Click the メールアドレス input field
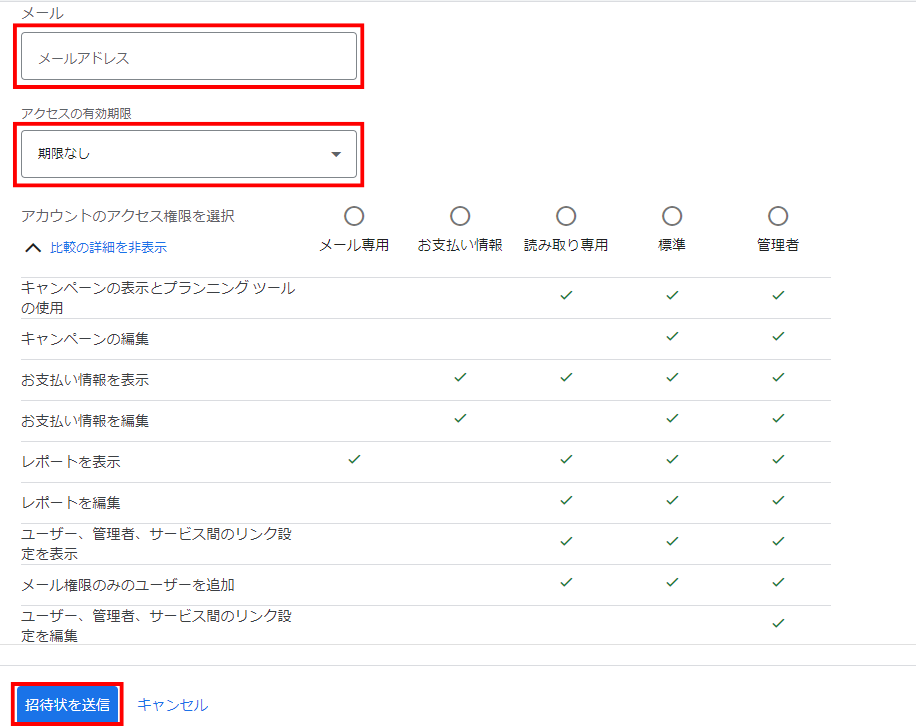 click(189, 56)
